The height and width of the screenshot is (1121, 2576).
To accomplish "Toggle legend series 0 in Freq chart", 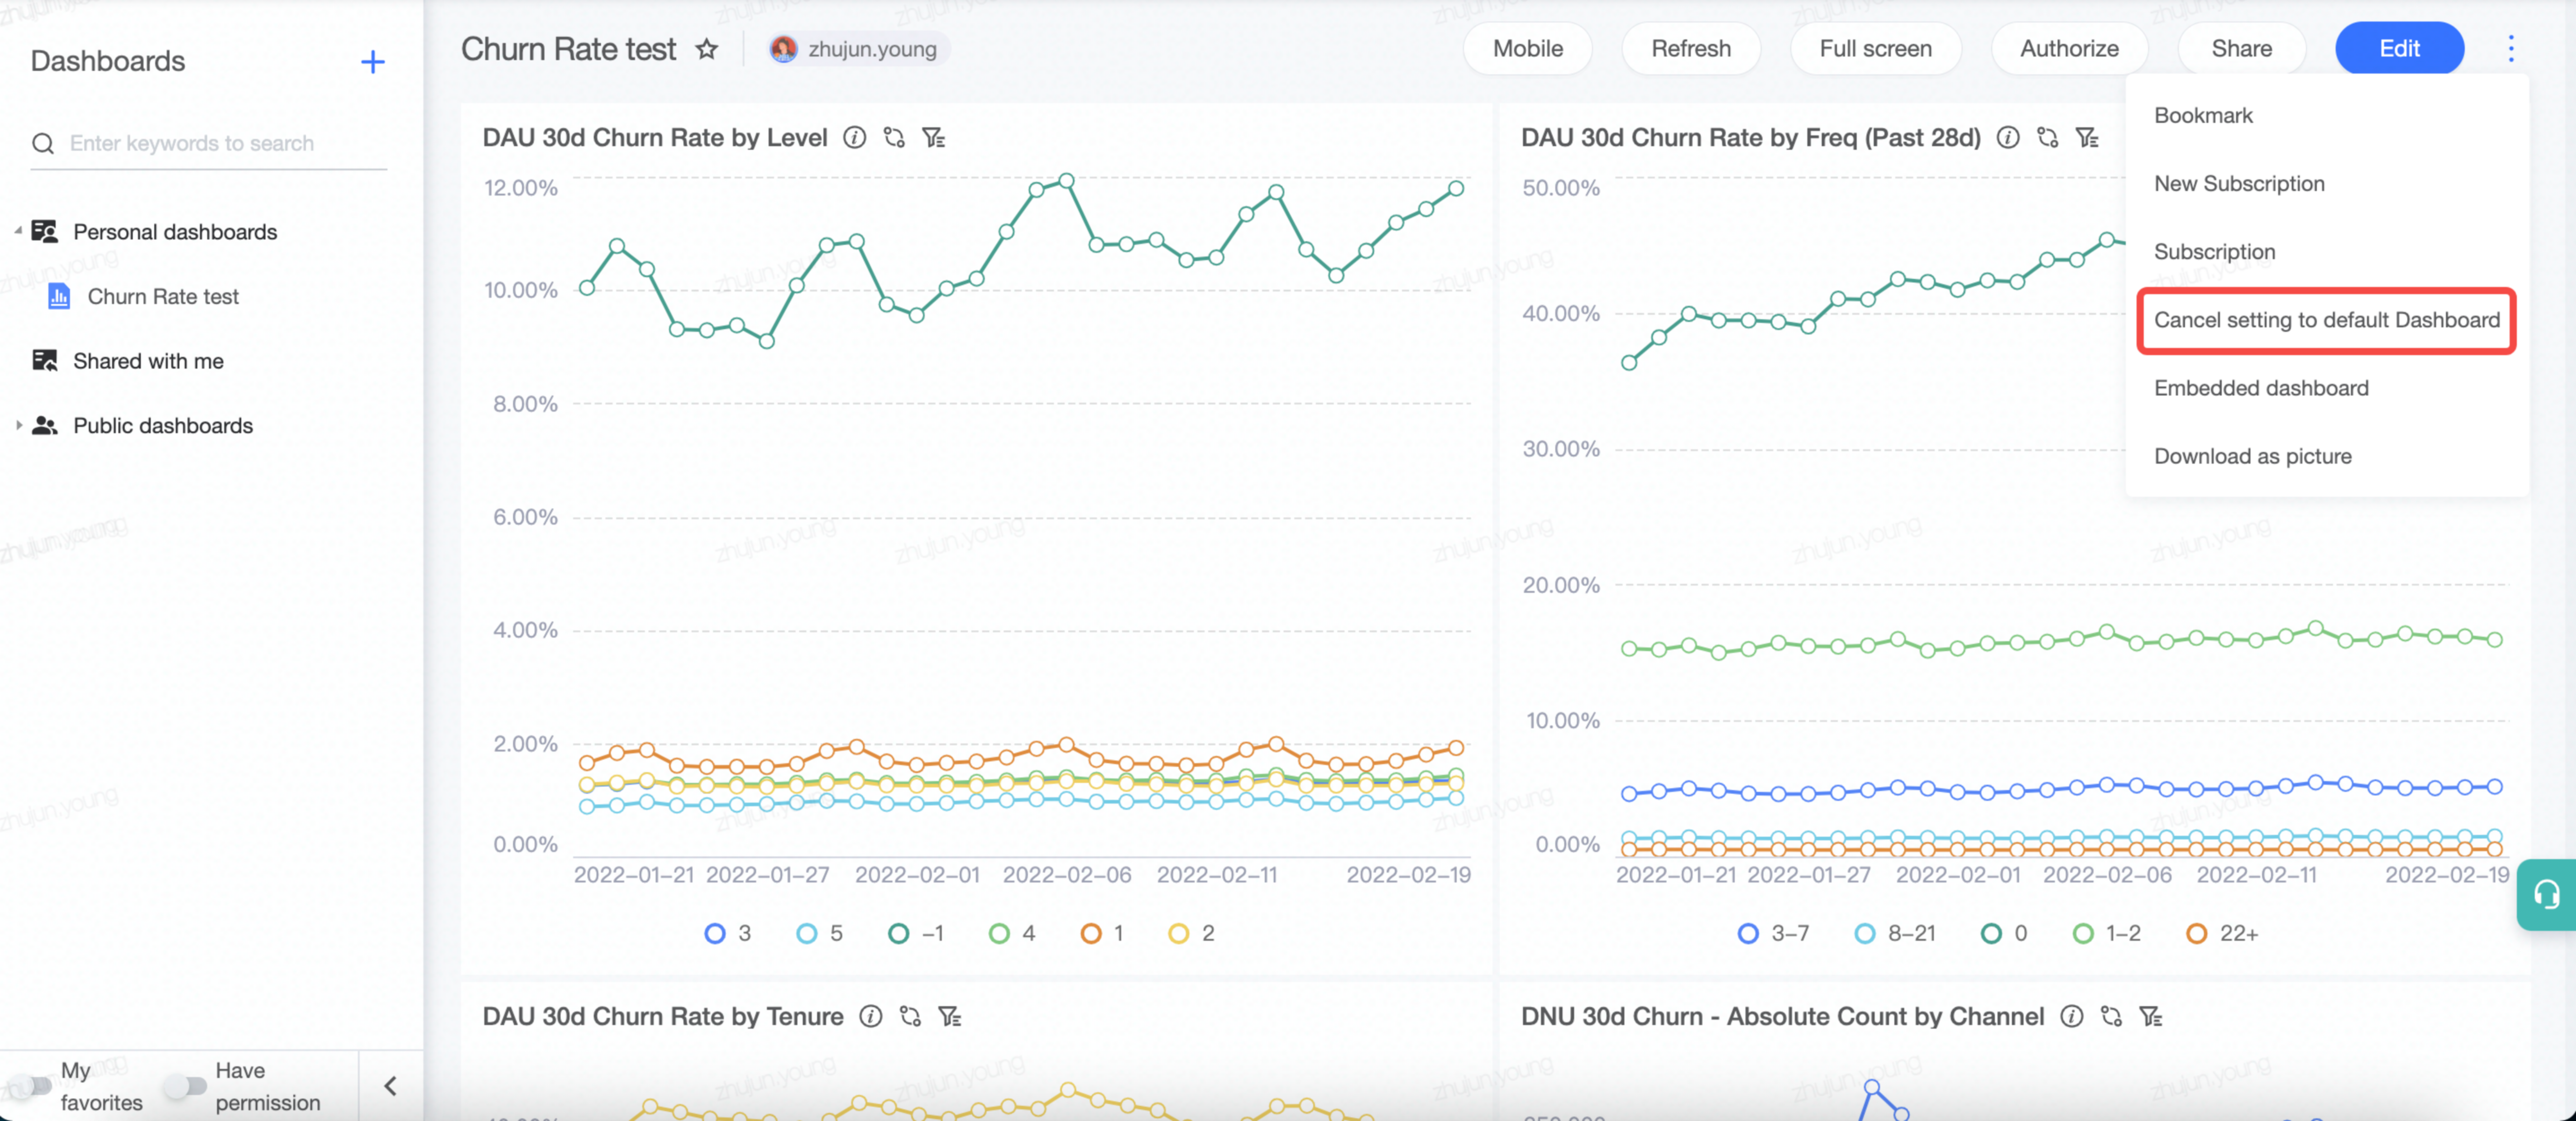I will pos(2004,933).
